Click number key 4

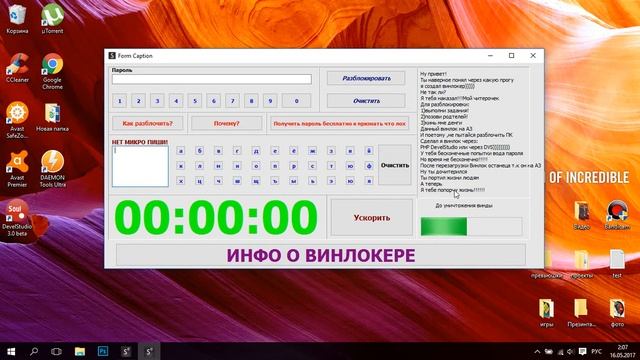coord(176,101)
